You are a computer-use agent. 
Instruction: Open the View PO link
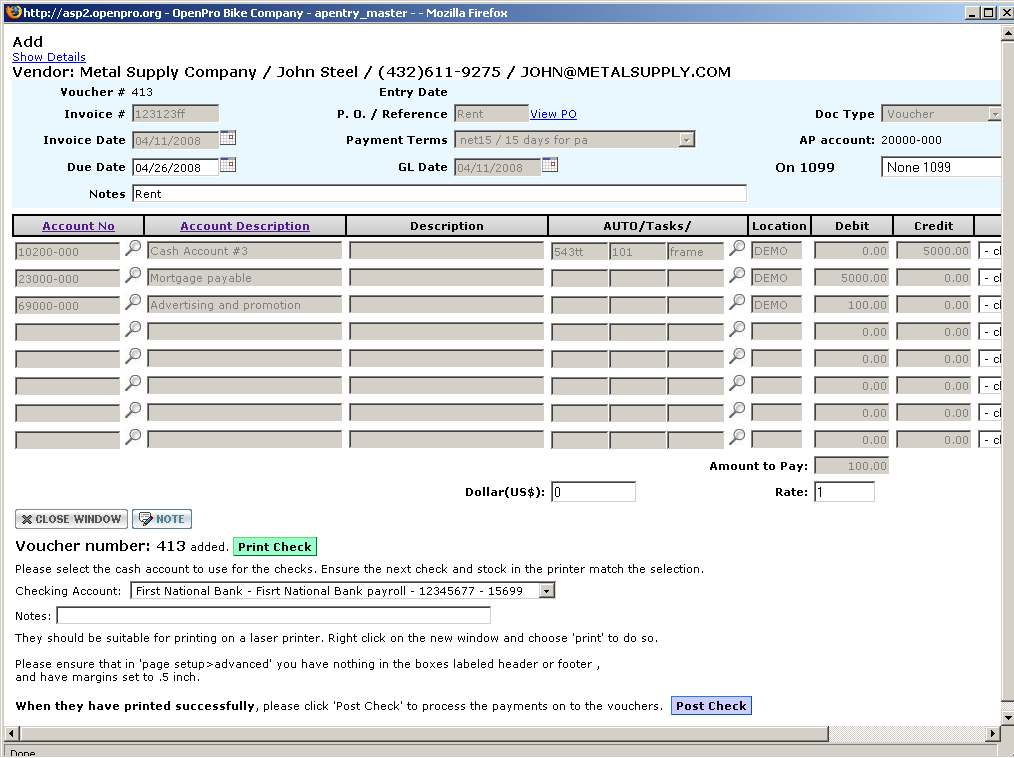[x=553, y=114]
